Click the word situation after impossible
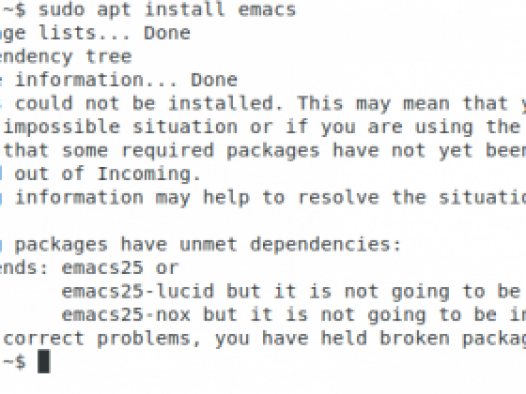Viewport: 526px width, 394px height. 185,127
